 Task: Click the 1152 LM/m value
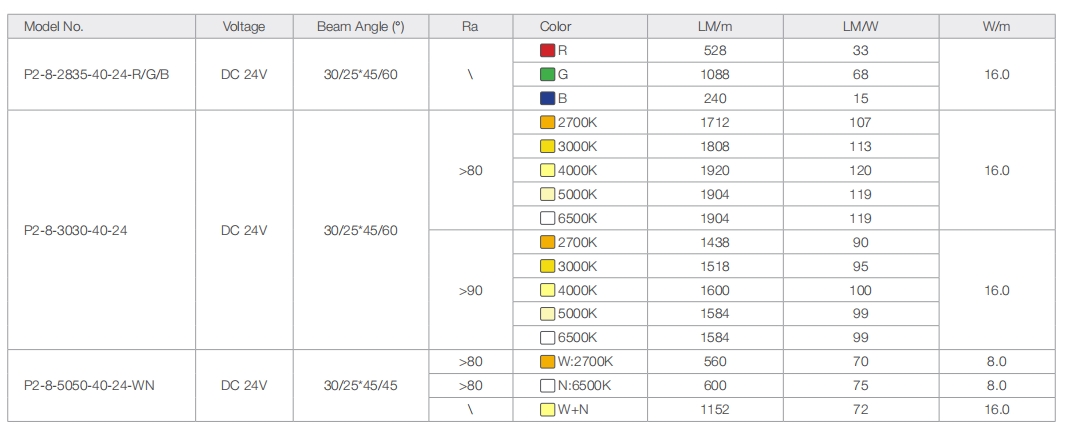[714, 410]
